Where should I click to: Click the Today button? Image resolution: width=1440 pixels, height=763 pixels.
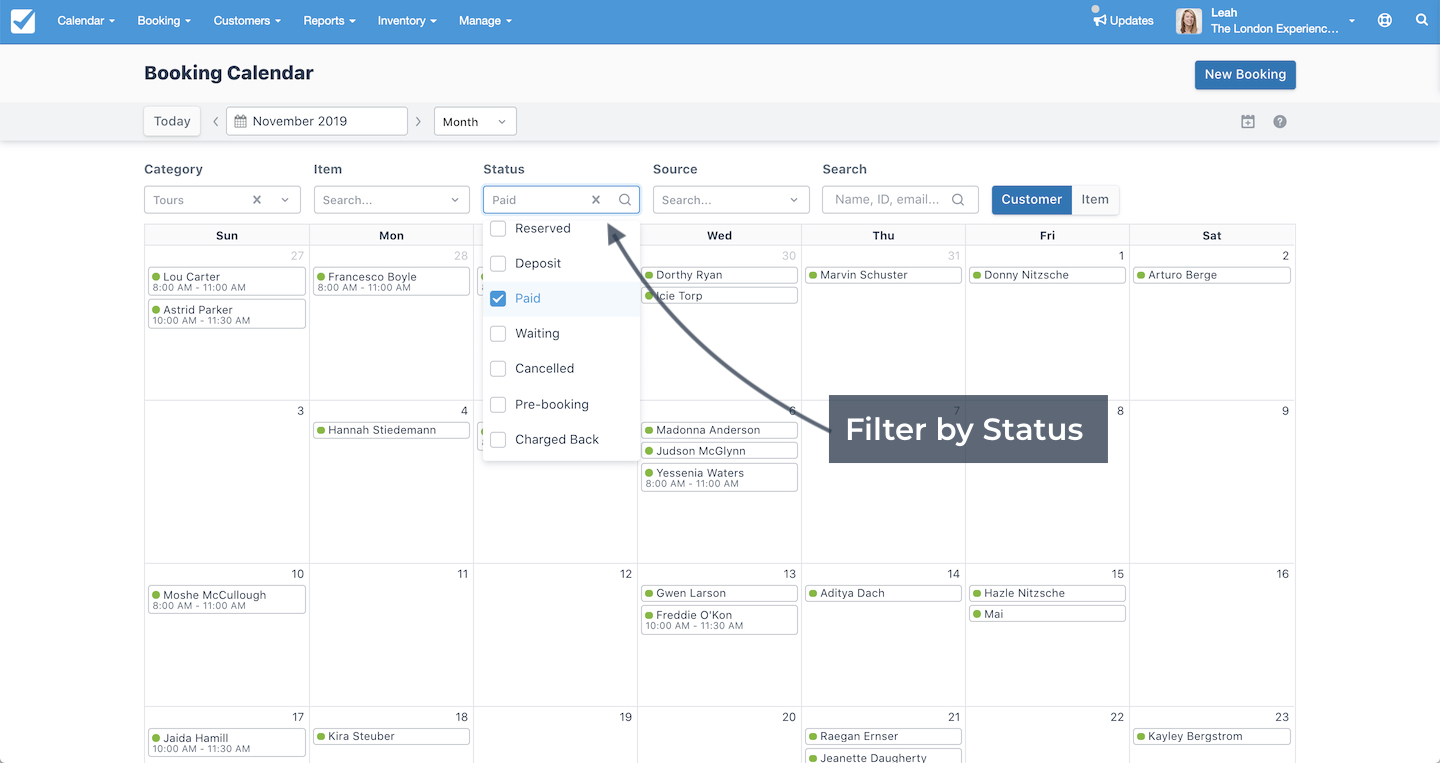(x=172, y=121)
